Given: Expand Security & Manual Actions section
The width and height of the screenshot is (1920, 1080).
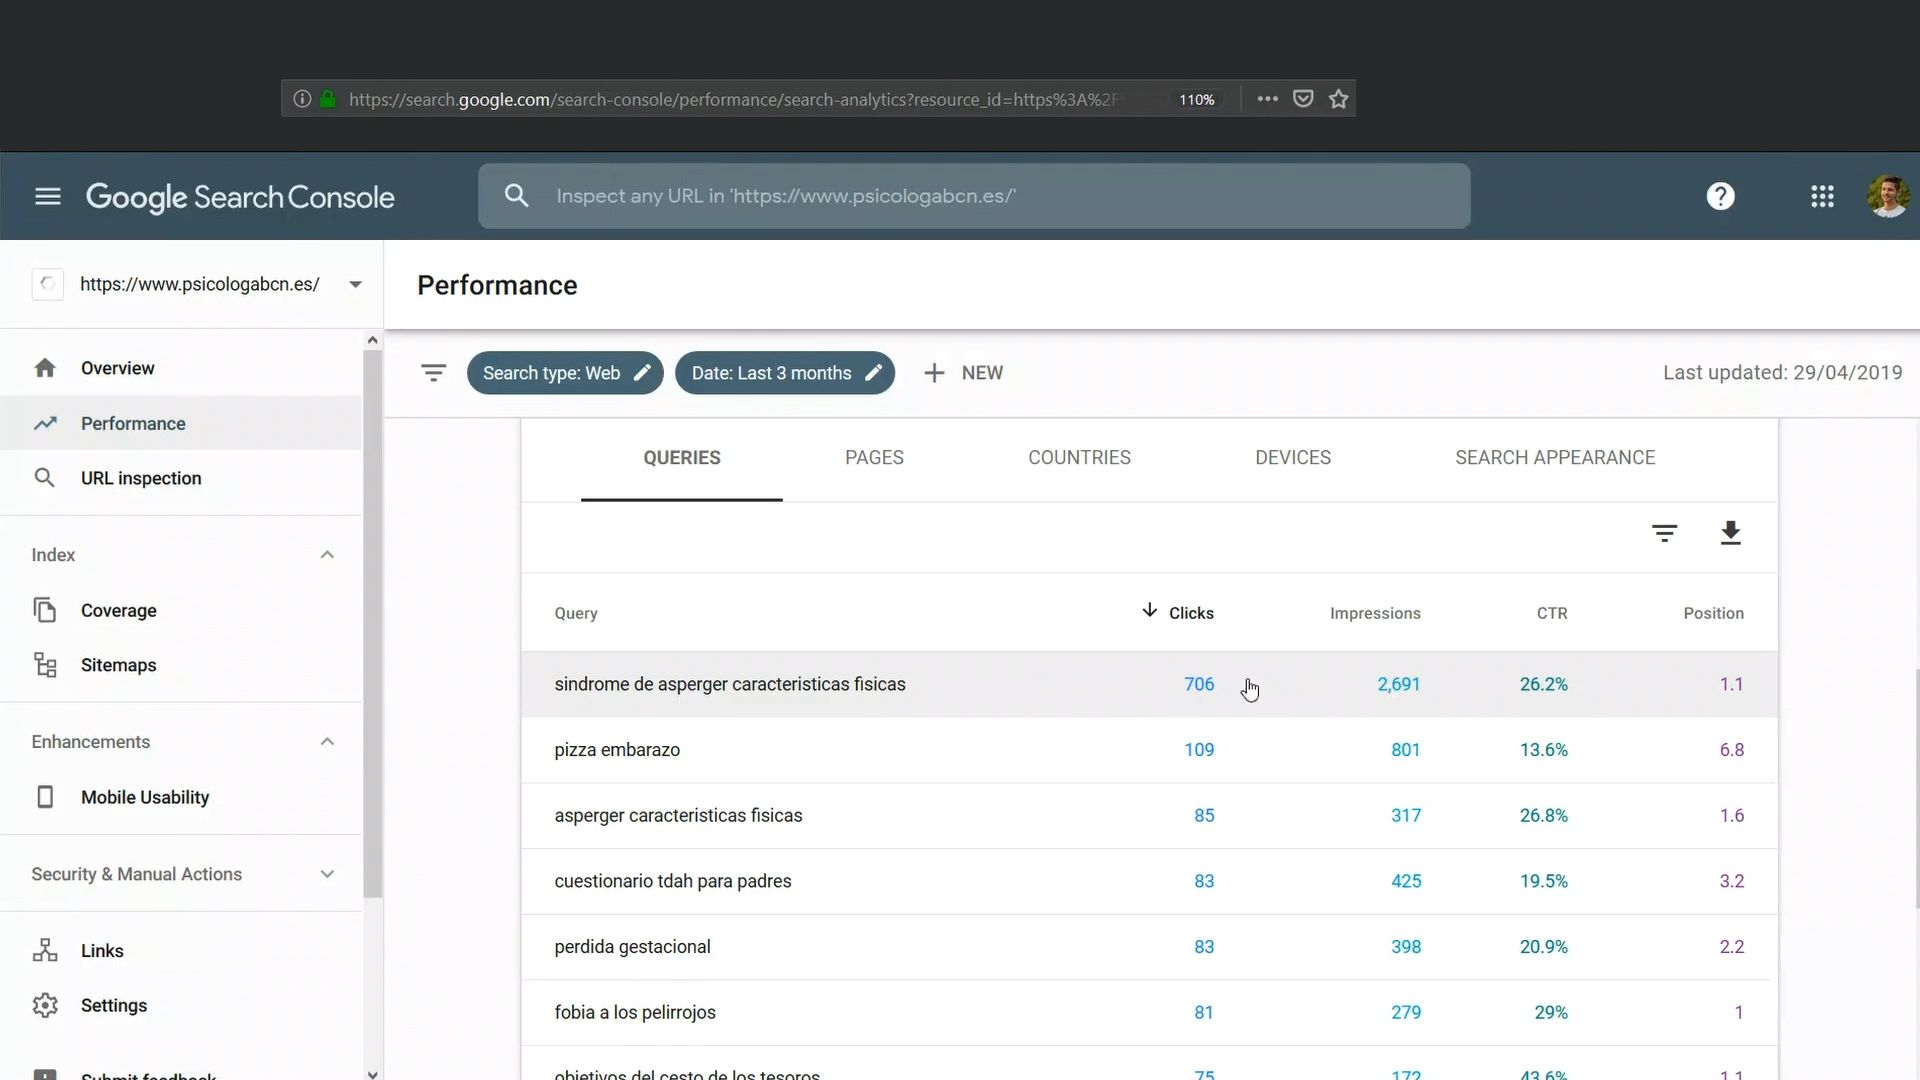Looking at the screenshot, I should click(x=327, y=874).
